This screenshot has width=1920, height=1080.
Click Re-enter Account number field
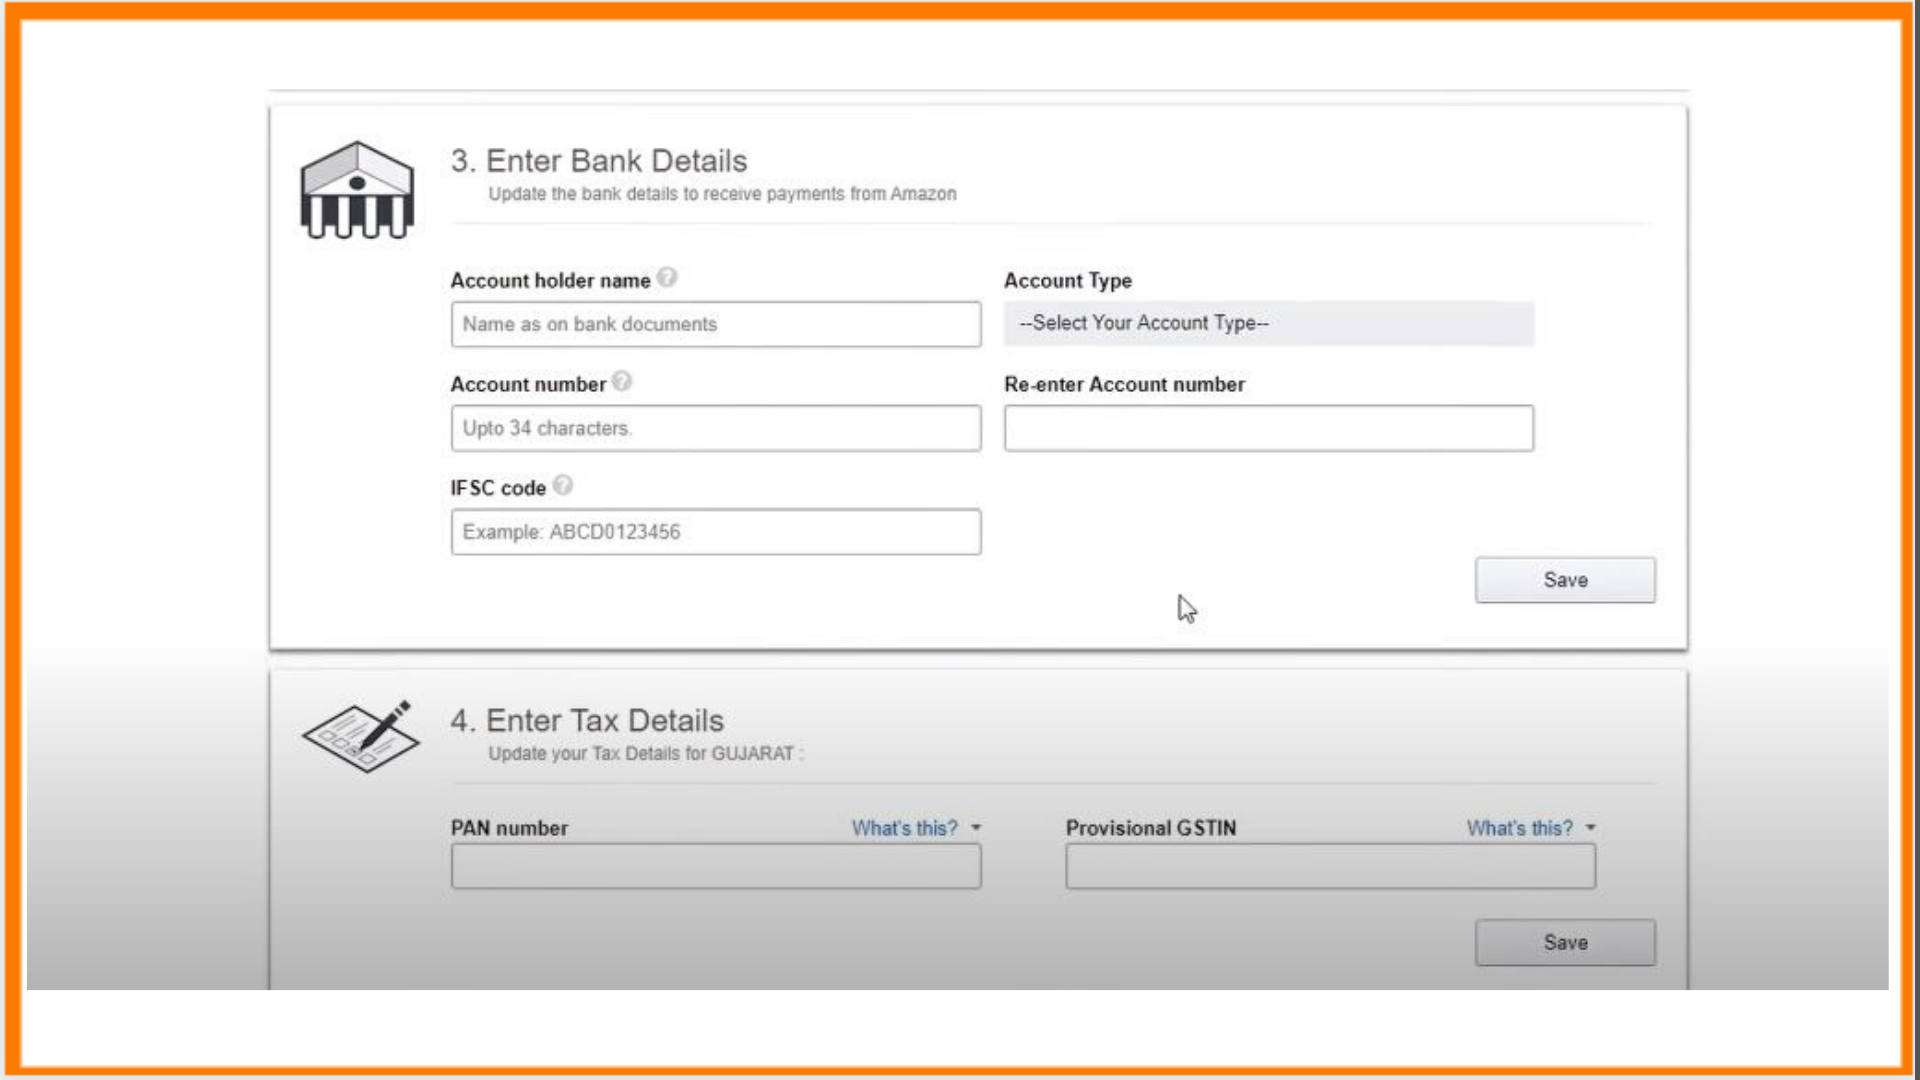pyautogui.click(x=1269, y=427)
